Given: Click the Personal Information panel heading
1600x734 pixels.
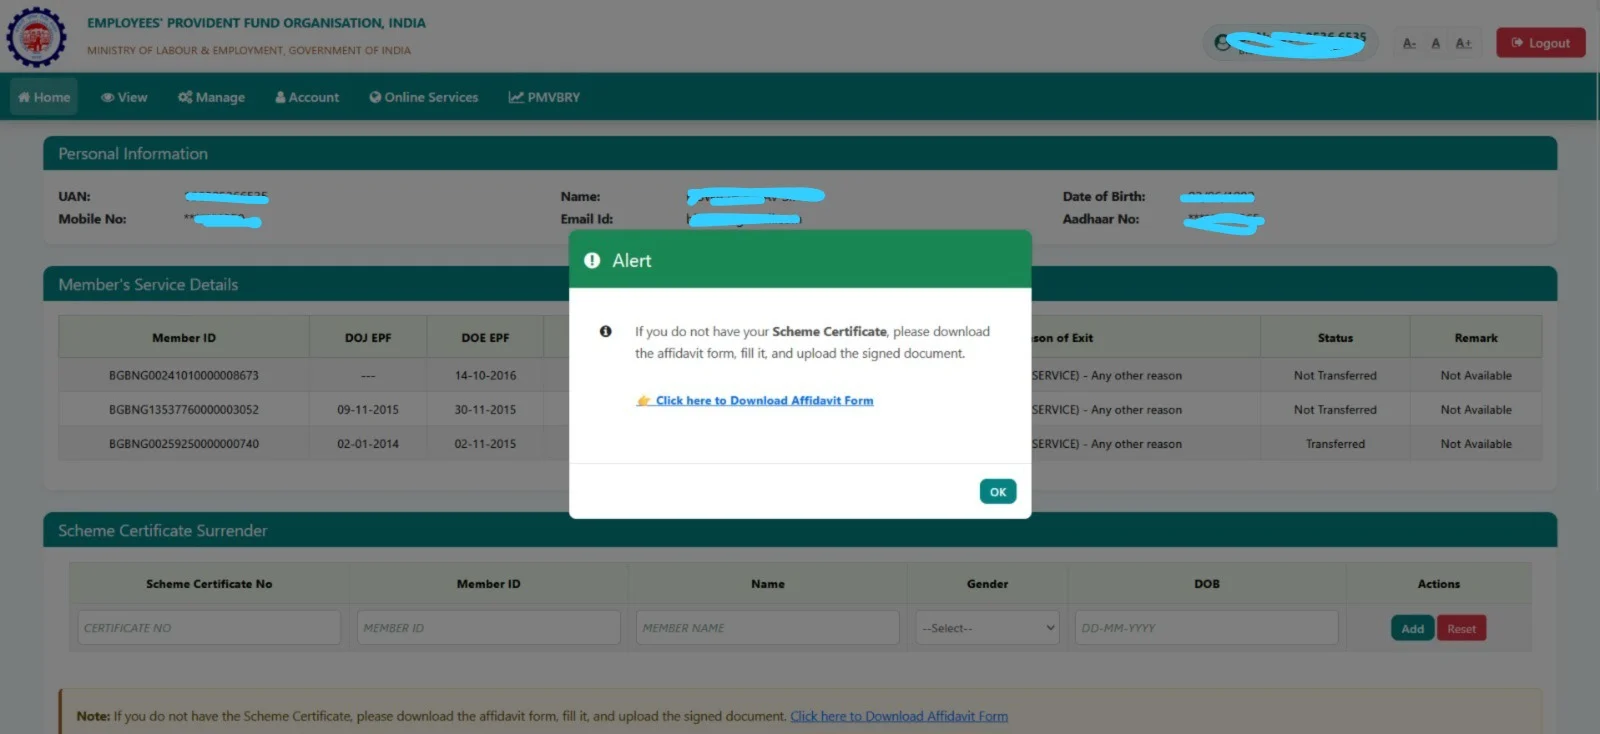Looking at the screenshot, I should (133, 154).
